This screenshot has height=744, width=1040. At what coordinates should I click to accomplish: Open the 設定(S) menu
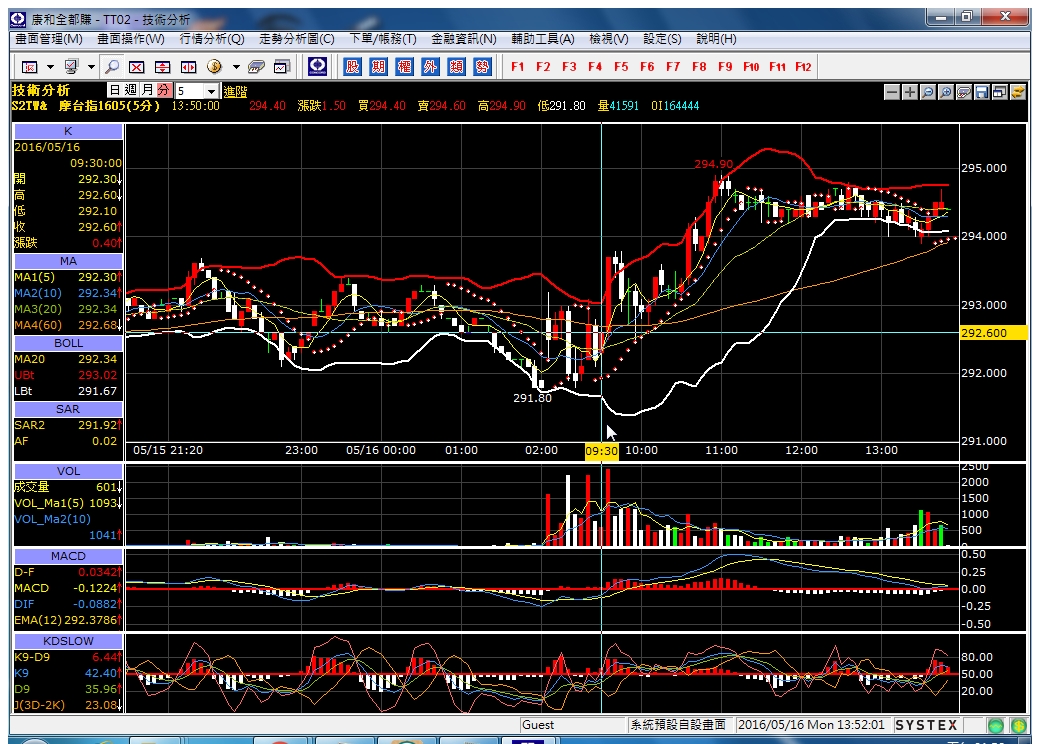click(662, 39)
